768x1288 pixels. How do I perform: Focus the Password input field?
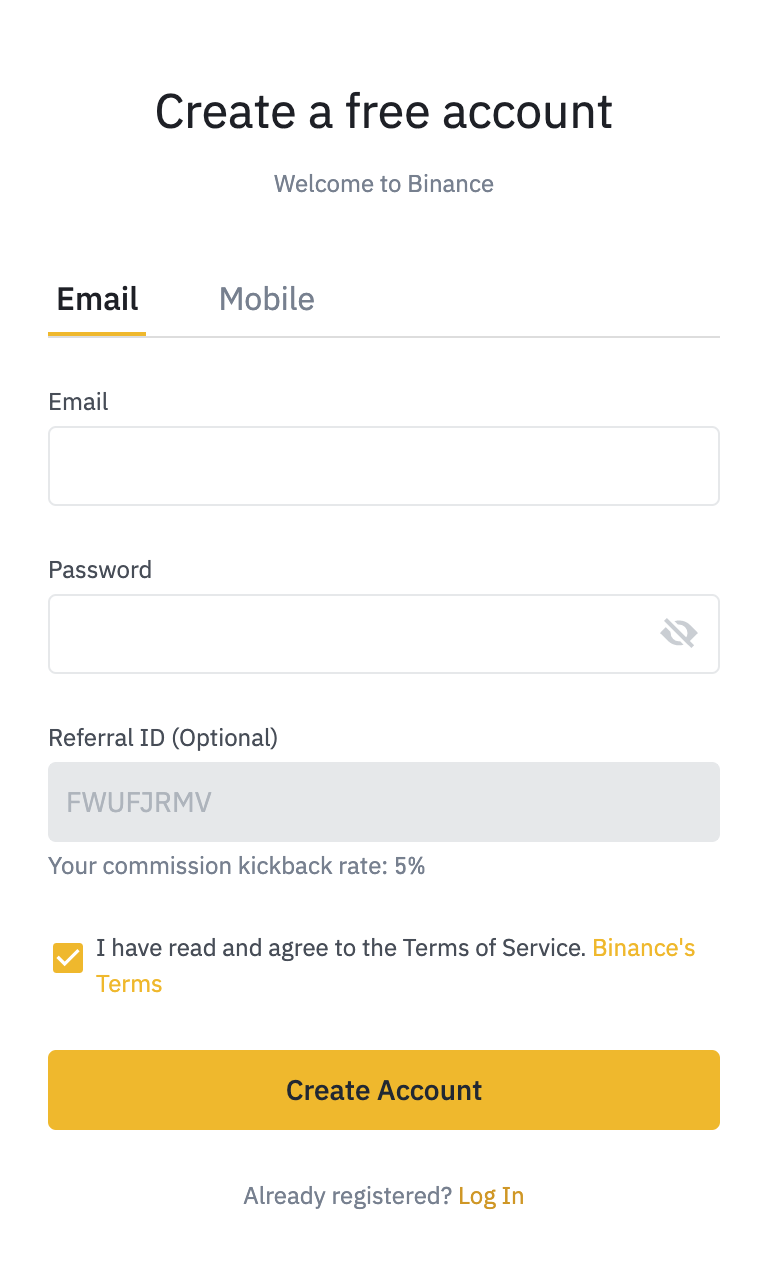pyautogui.click(x=350, y=634)
